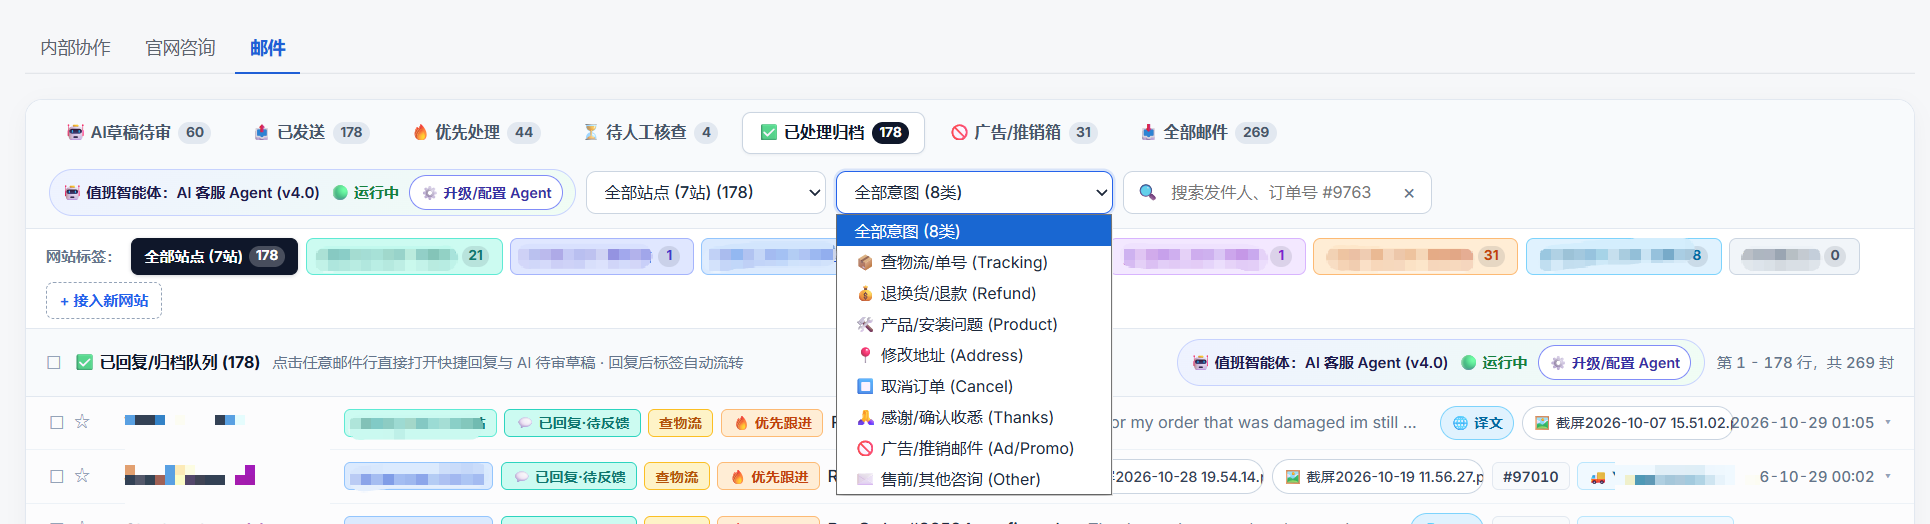The height and width of the screenshot is (524, 1930).
Task: Click the 译文 translate button
Action: pos(1477,423)
